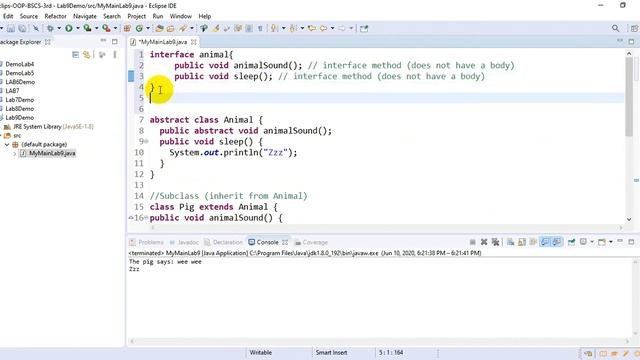Click the Next Annotation icon
This screenshot has height=360, width=640.
point(274,28)
